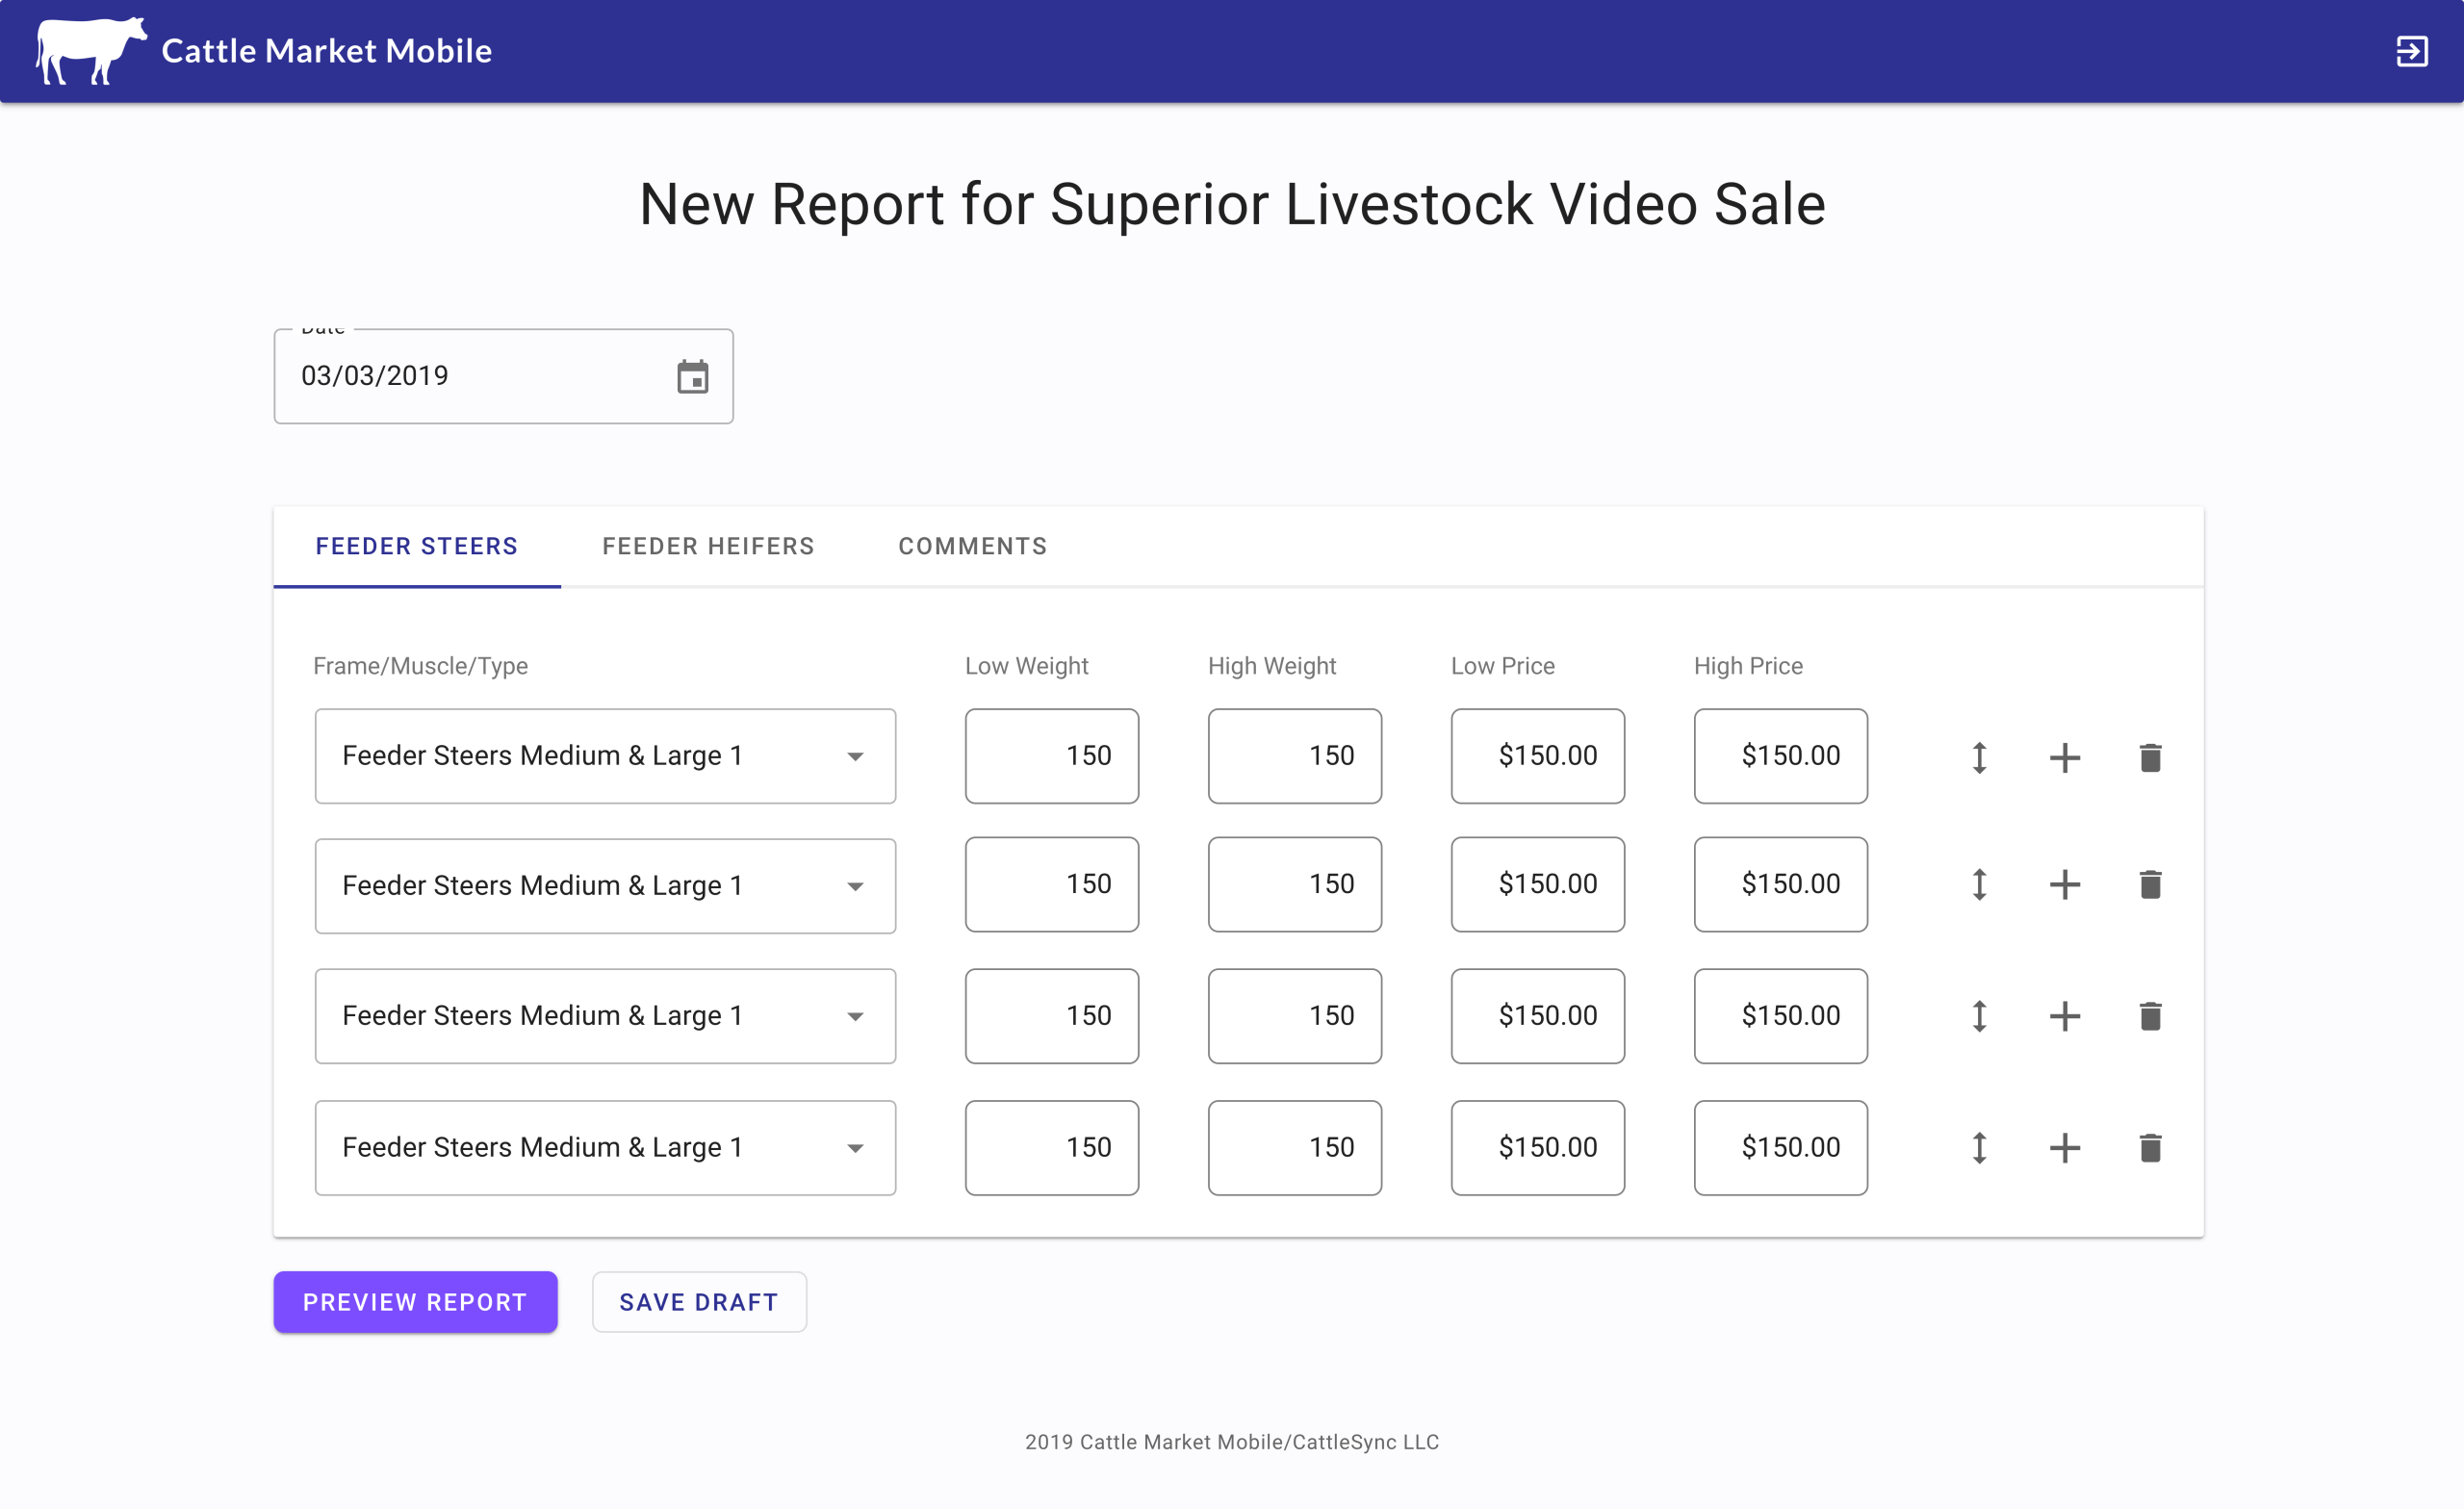Click the cow logo in header
Screen dimensions: 2464x1509
(90, 50)
